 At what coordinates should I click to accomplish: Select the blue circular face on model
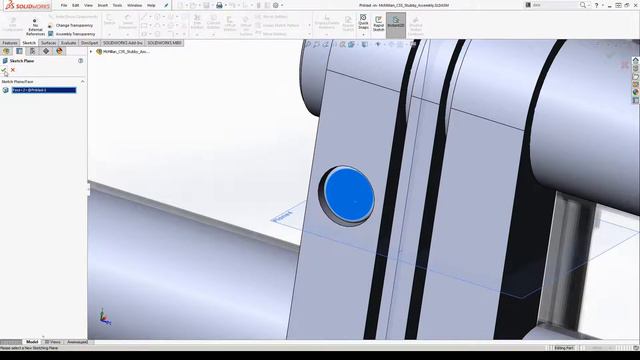pyautogui.click(x=349, y=195)
